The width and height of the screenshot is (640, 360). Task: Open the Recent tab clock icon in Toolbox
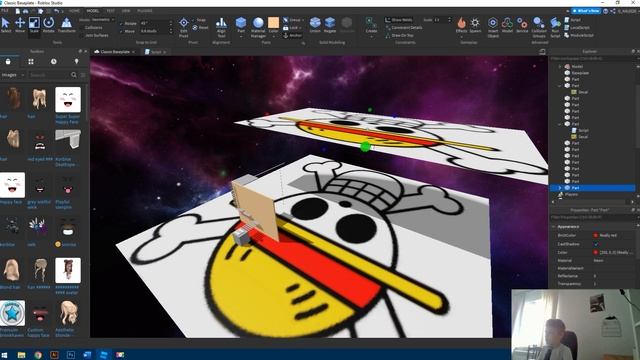pyautogui.click(x=53, y=61)
